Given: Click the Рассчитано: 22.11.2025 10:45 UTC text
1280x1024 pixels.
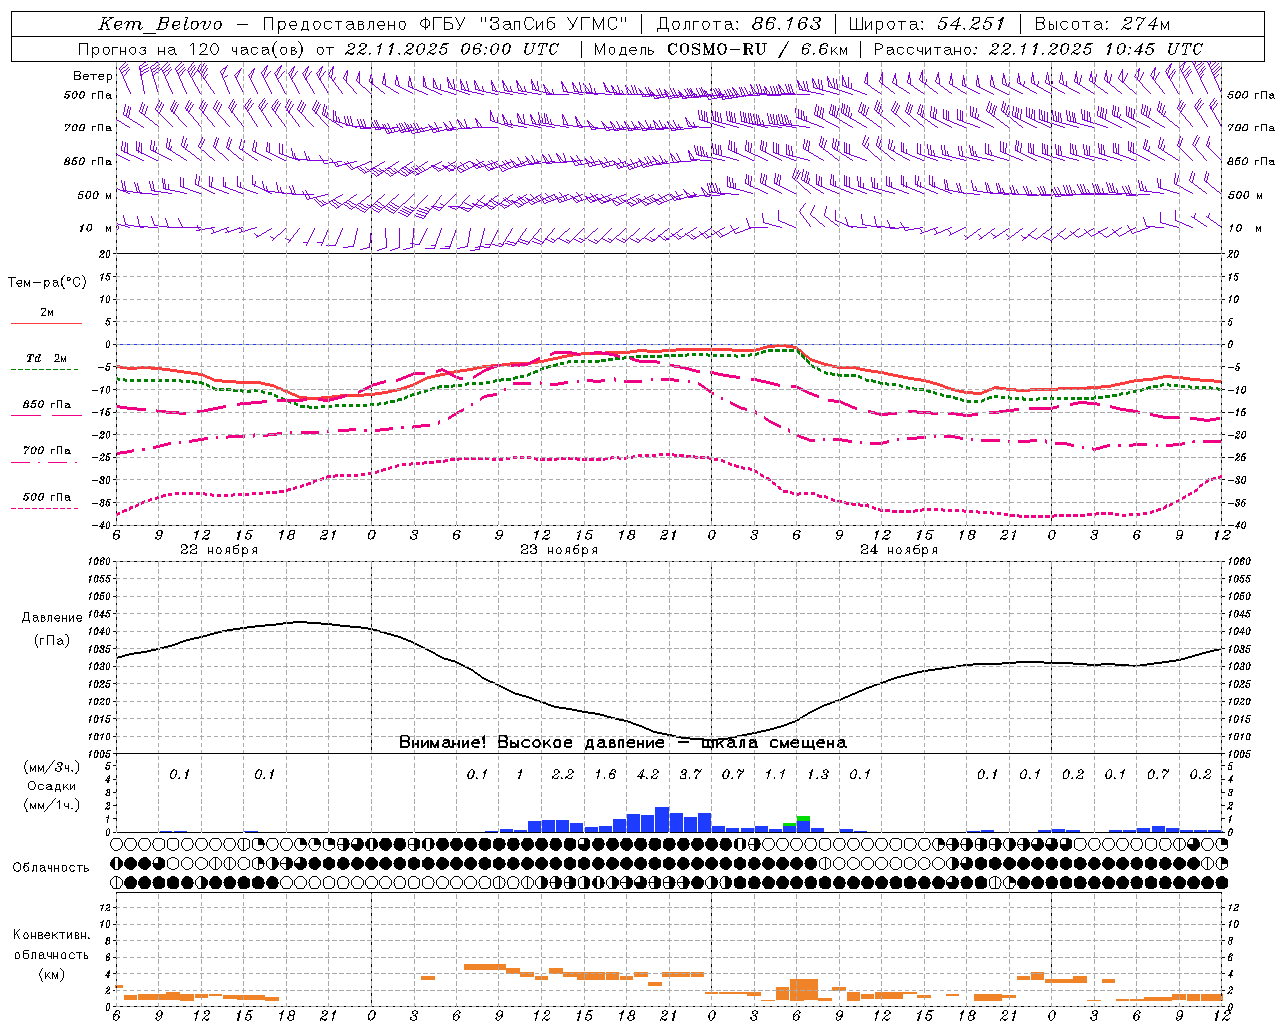Looking at the screenshot, I should 1038,49.
